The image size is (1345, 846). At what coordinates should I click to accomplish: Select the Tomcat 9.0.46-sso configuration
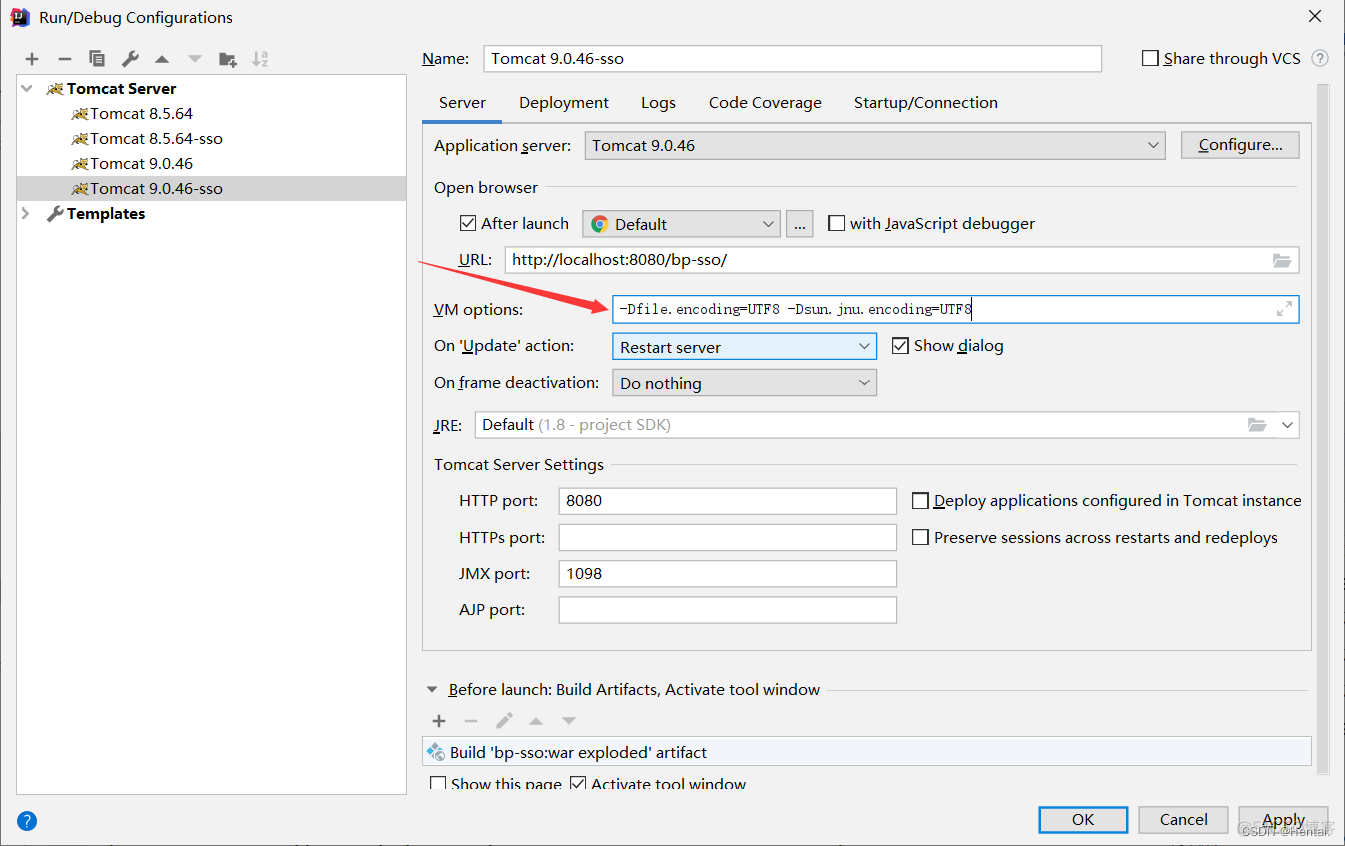tap(212, 189)
